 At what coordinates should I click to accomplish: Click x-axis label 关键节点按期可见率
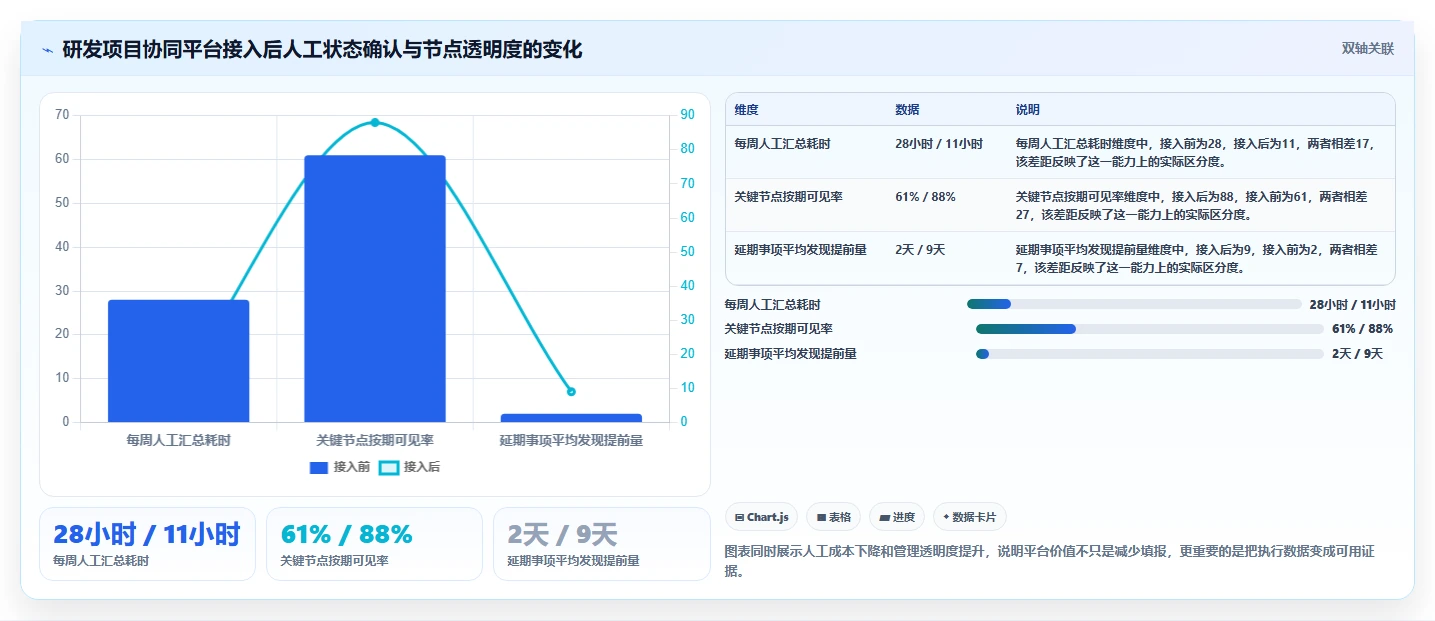coord(375,440)
